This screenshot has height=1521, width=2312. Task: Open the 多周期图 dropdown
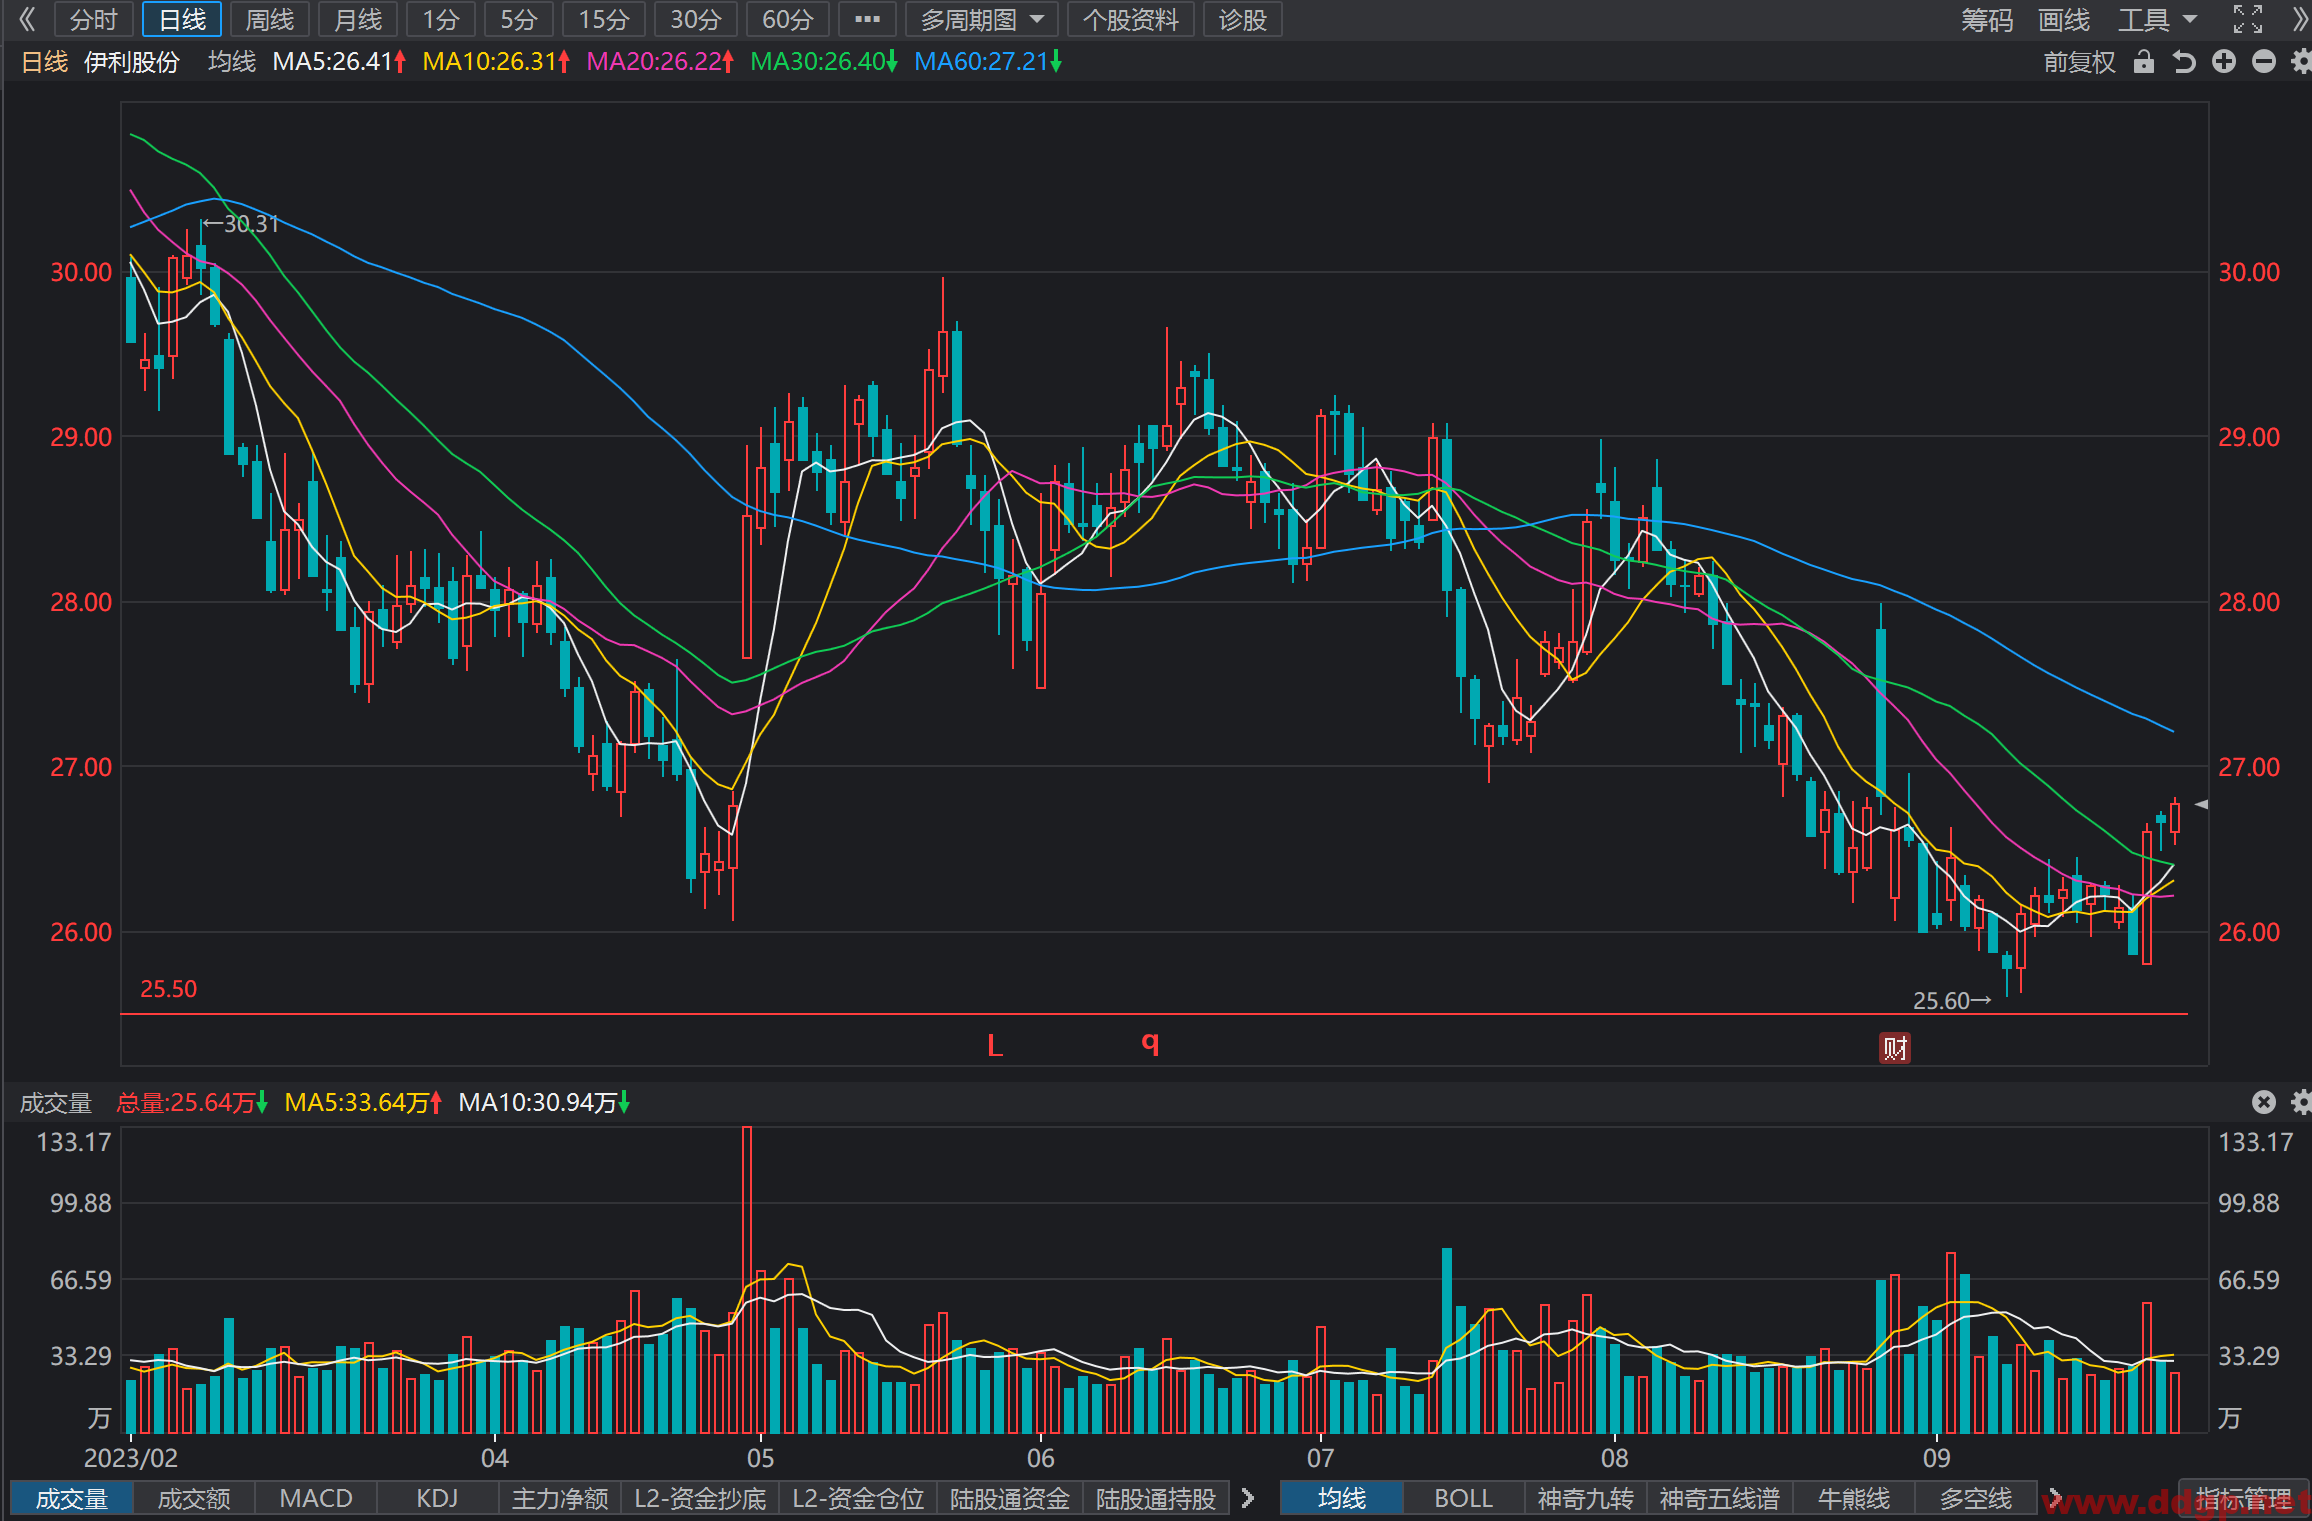(x=981, y=19)
